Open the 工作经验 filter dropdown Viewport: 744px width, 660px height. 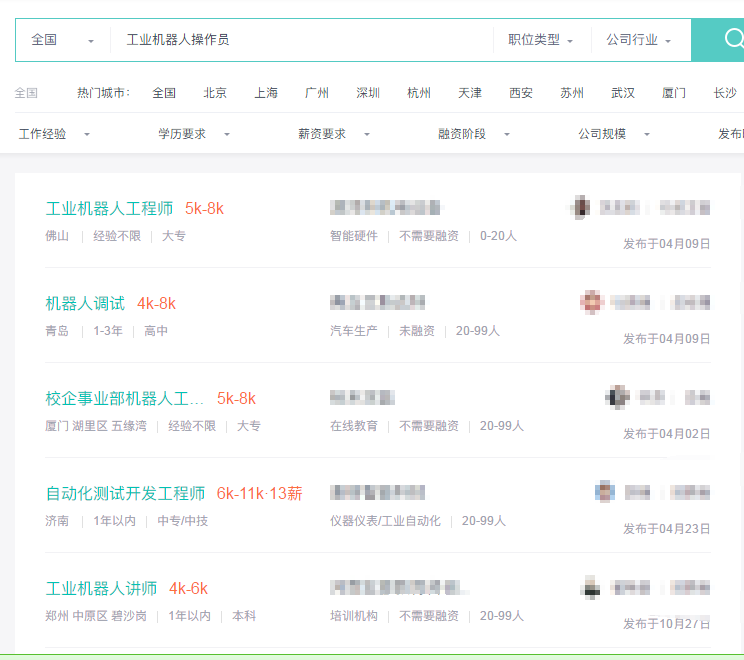(x=54, y=134)
